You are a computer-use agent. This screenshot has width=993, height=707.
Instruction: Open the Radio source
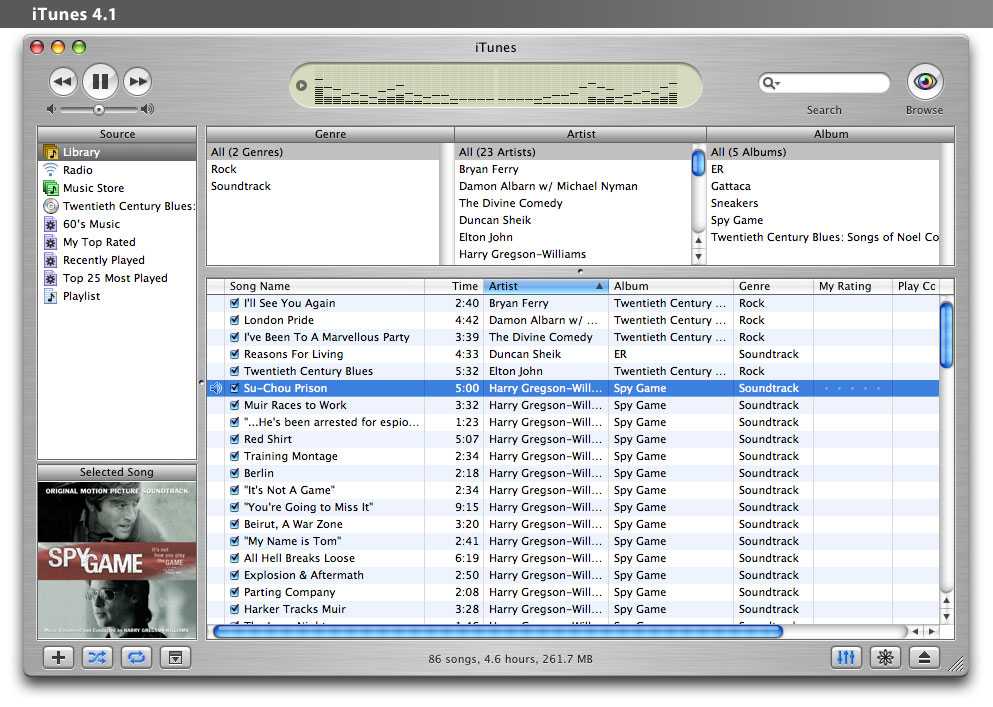pyautogui.click(x=117, y=170)
